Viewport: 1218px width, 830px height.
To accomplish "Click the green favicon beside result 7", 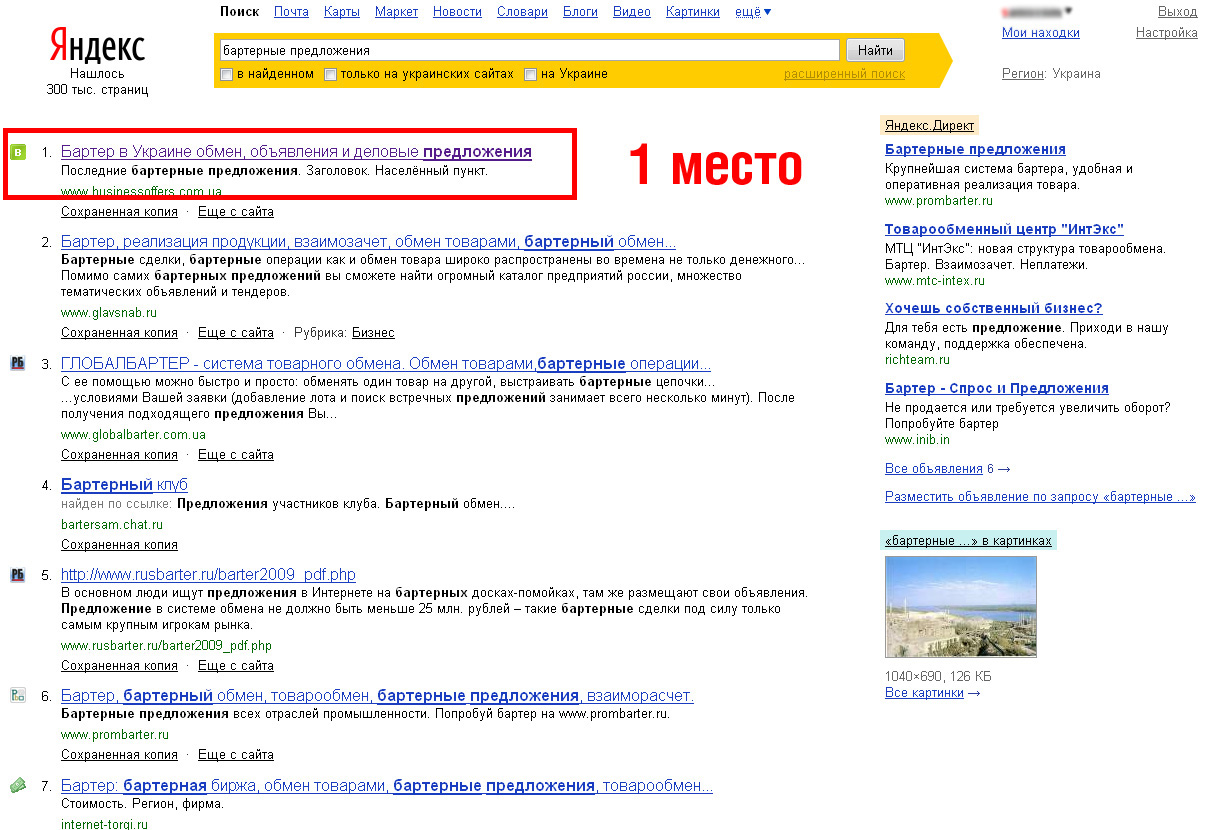I will click(17, 785).
